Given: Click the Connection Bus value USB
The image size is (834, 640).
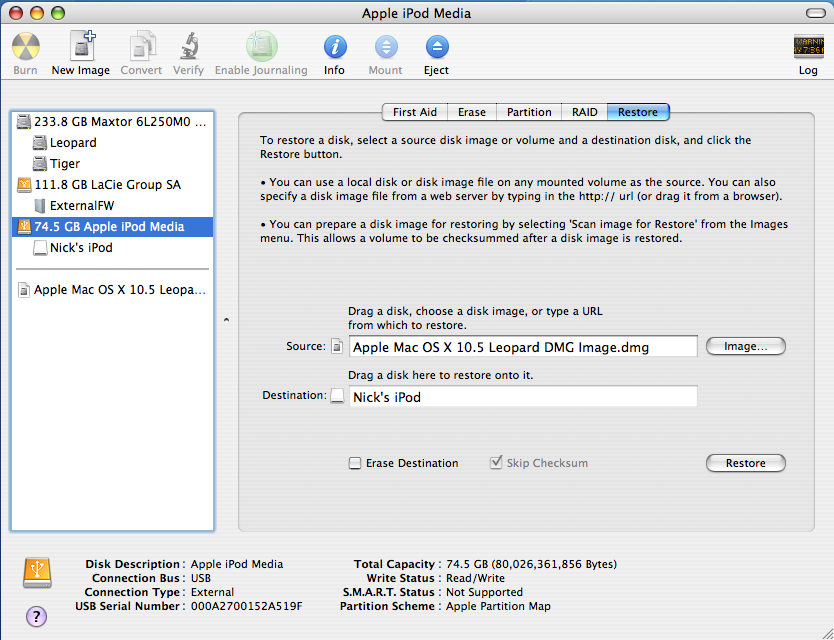Looking at the screenshot, I should pos(201,578).
